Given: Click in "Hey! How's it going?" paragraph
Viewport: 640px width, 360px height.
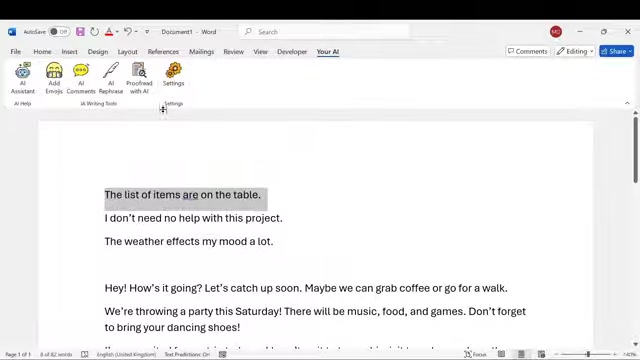Looking at the screenshot, I should 306,288.
